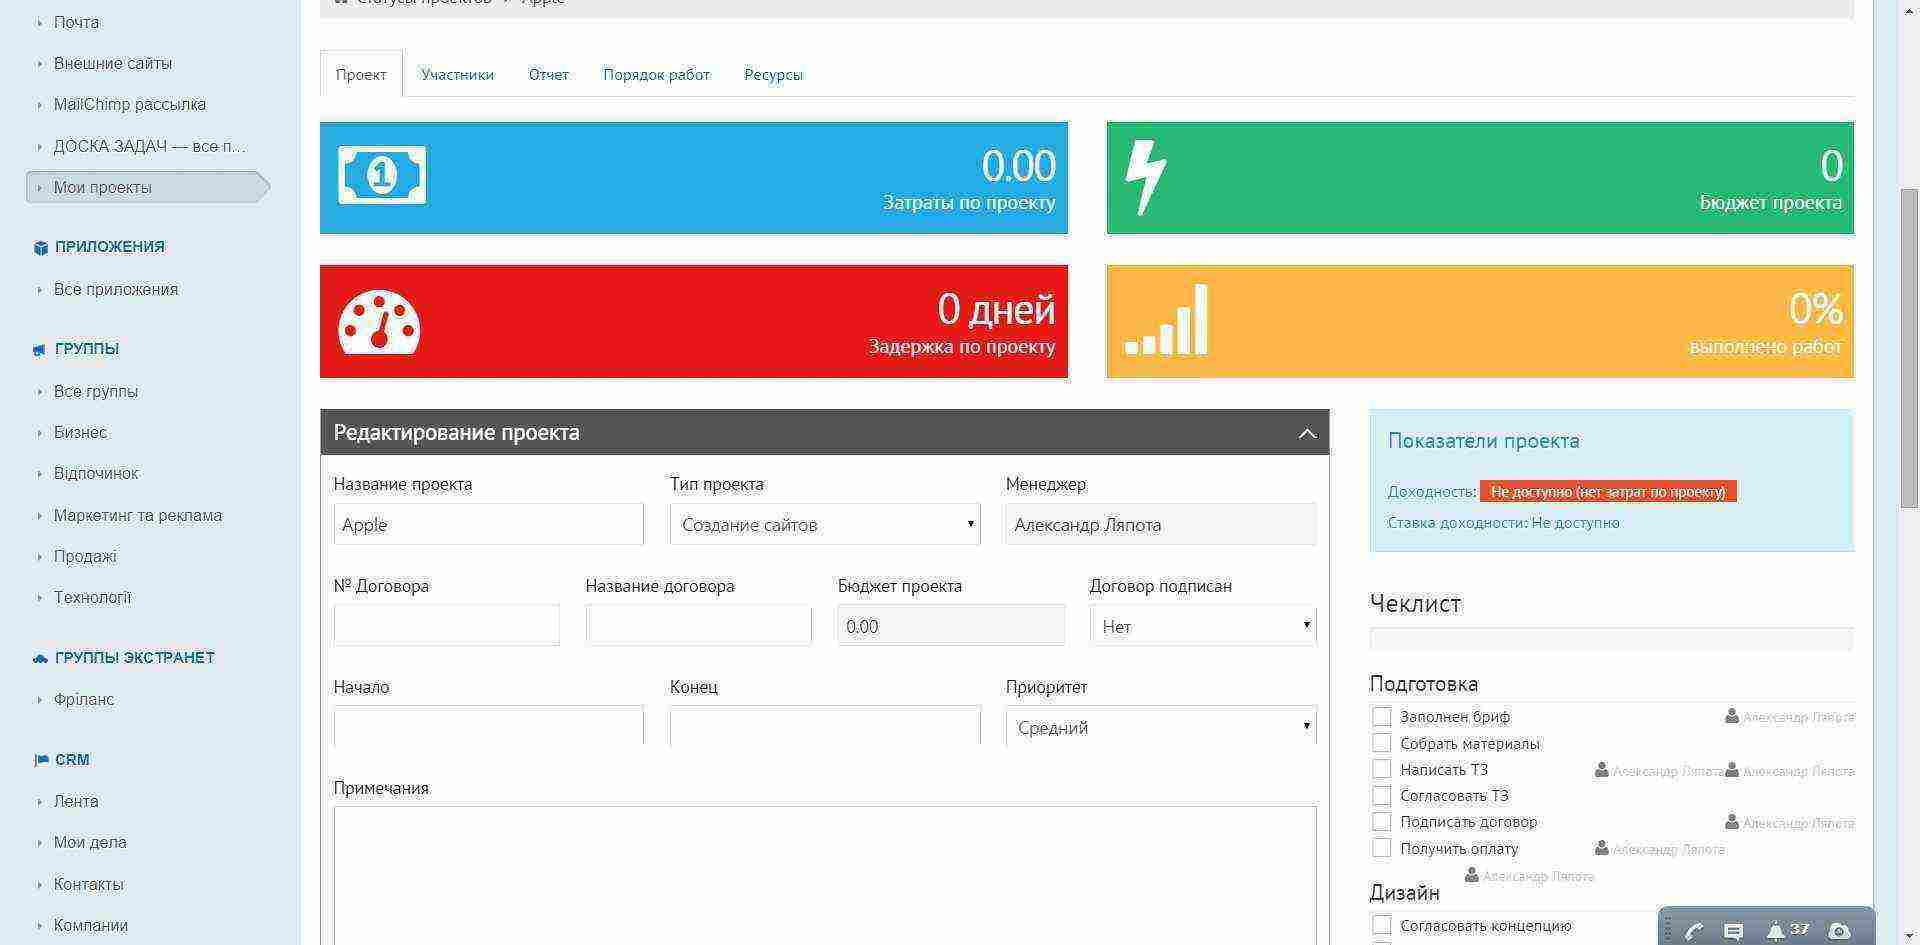Open the Отчет tab
1920x945 pixels.
tap(548, 74)
